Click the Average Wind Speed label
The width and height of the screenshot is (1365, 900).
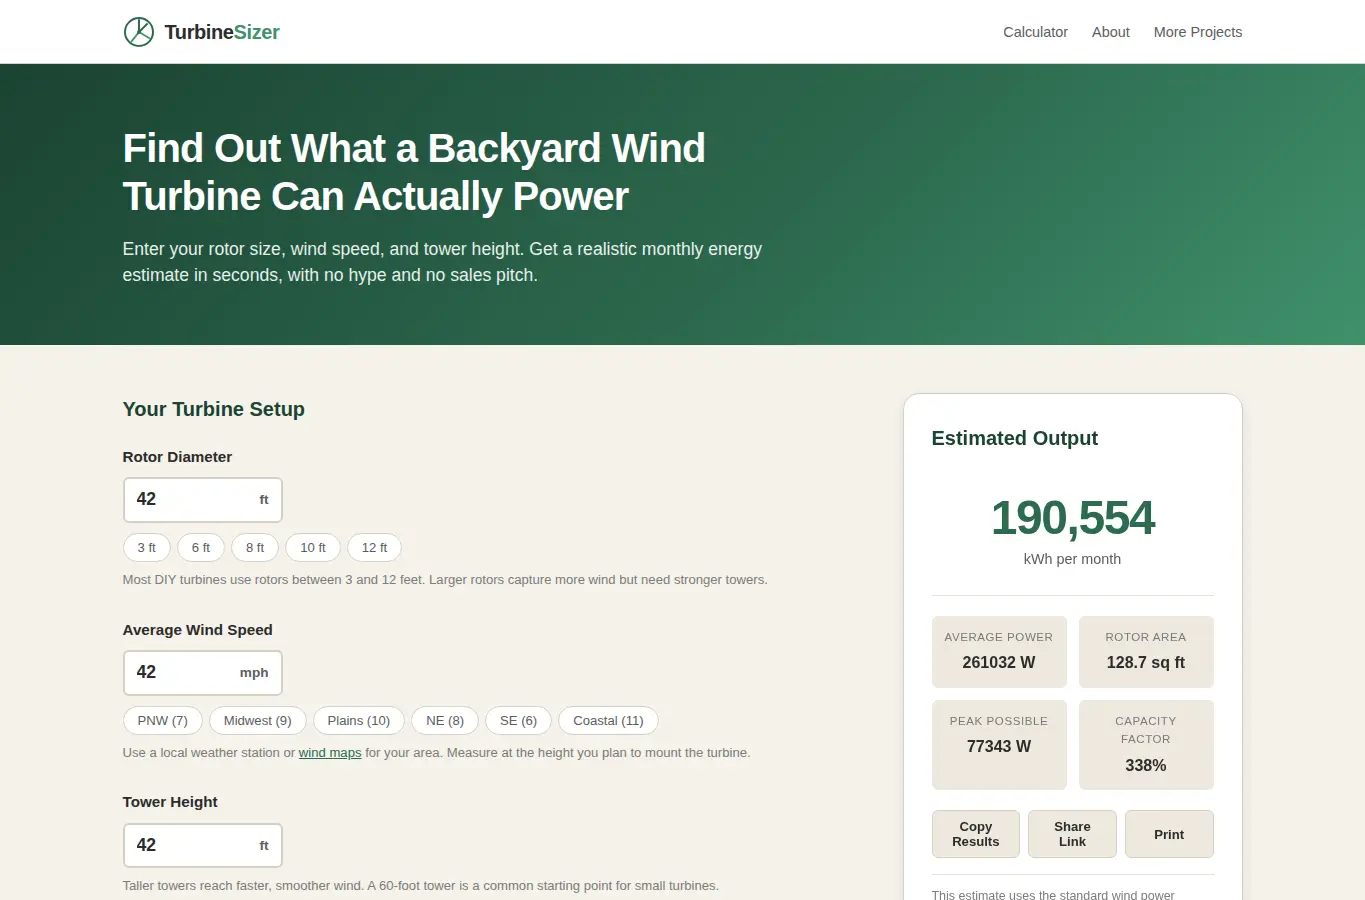click(197, 630)
